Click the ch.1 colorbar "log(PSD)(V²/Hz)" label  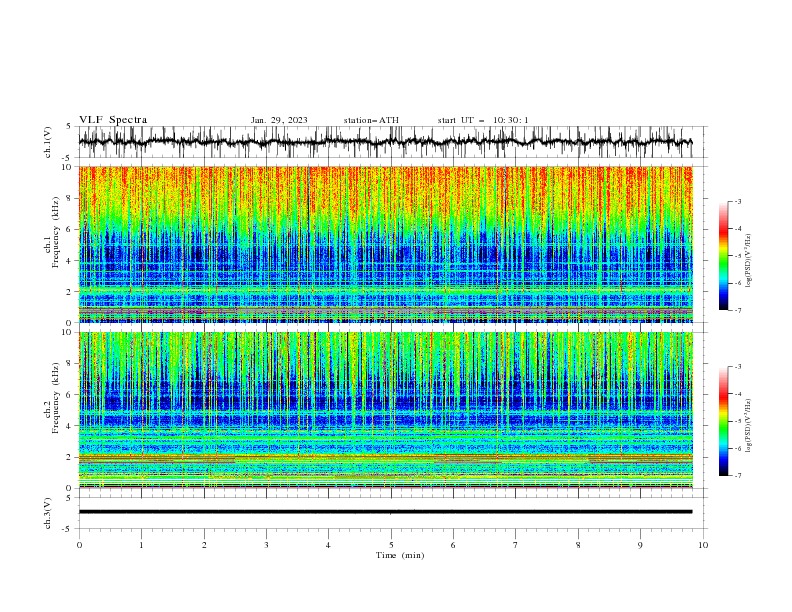pos(748,261)
